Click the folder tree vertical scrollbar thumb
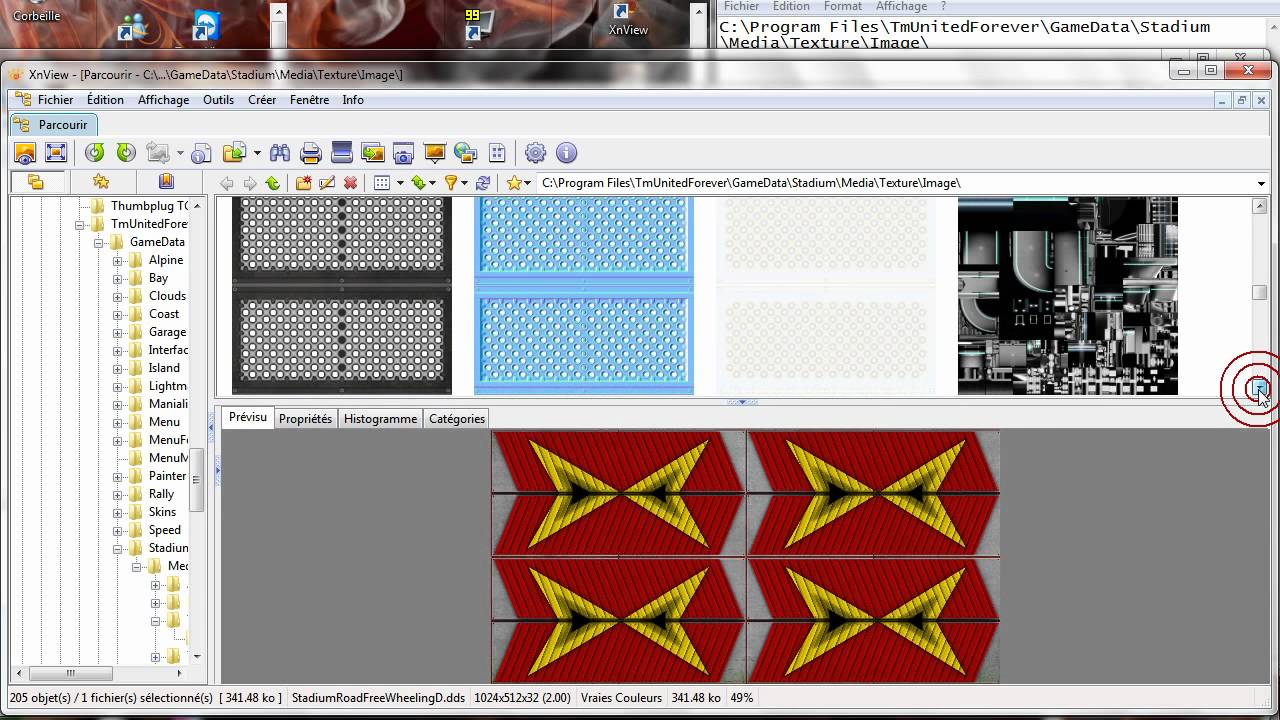Image resolution: width=1280 pixels, height=720 pixels. 197,481
